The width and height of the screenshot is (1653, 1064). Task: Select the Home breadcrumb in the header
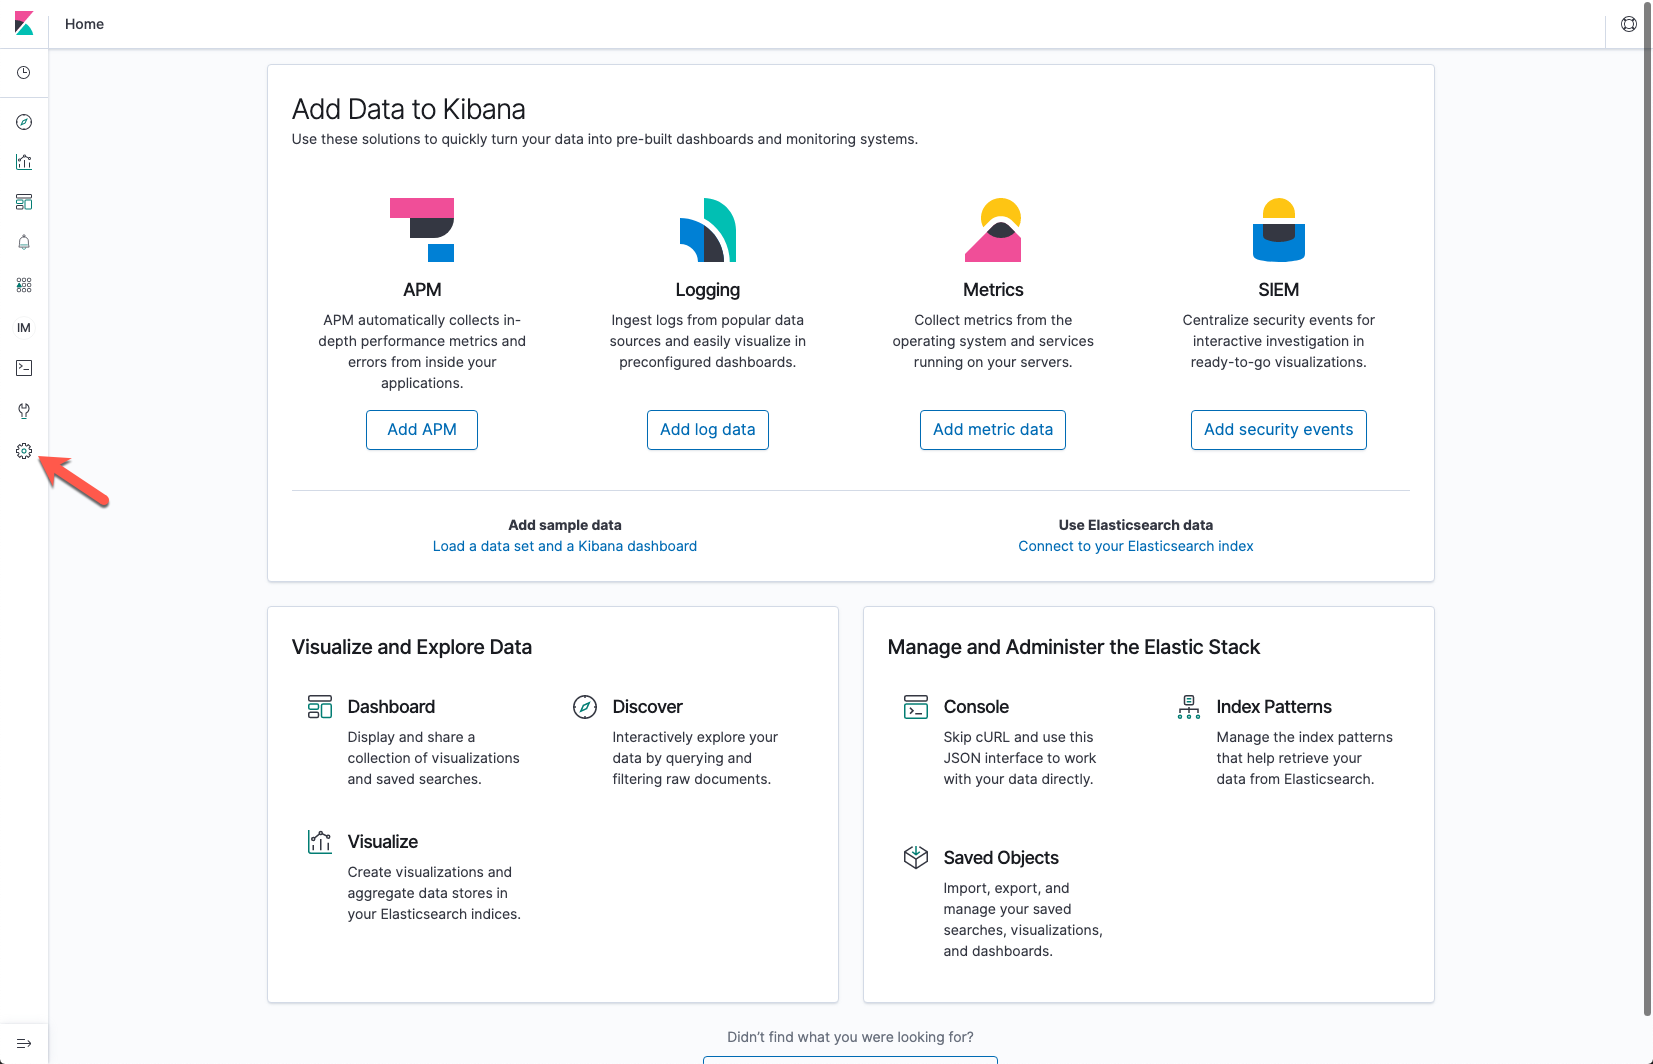click(84, 24)
